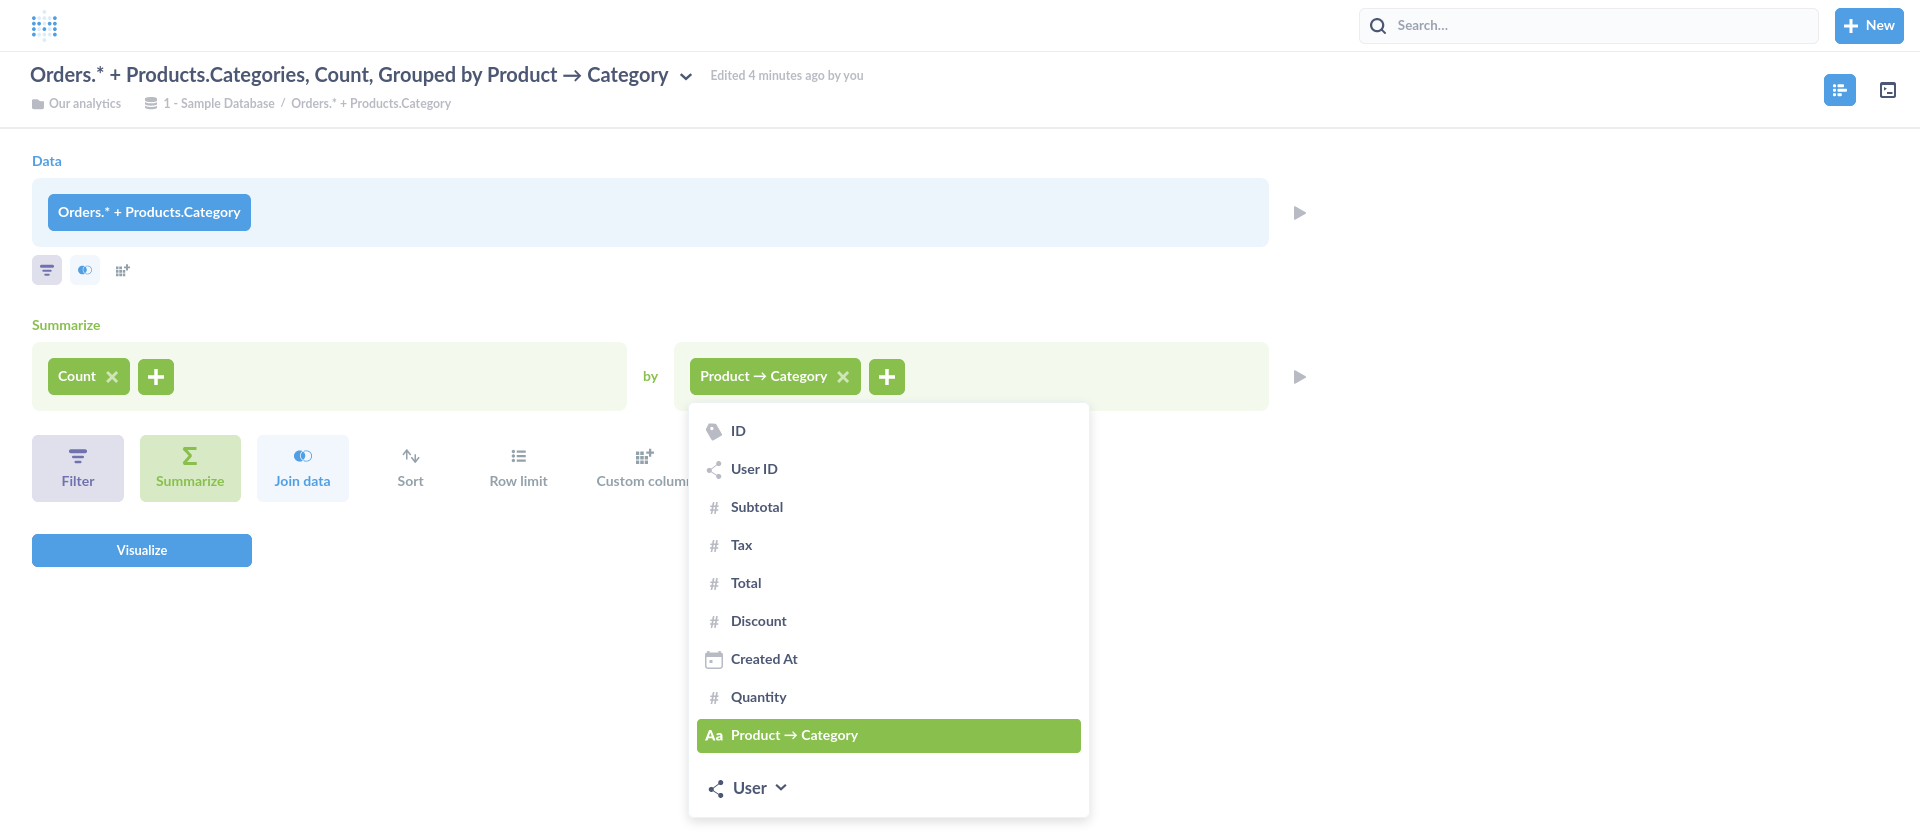Remove the Product → Category grouping
Viewport: 1920px width, 833px height.
click(x=843, y=377)
